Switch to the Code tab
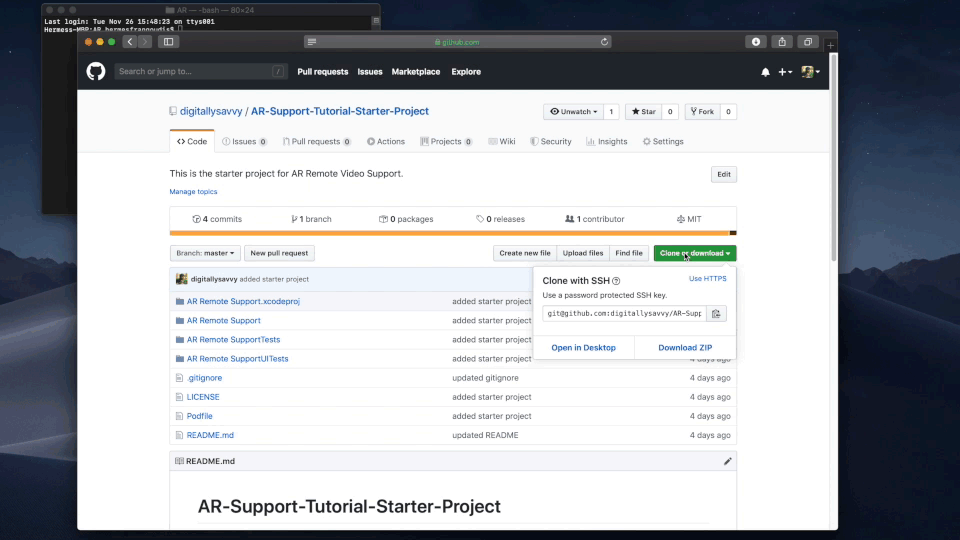Viewport: 960px width, 540px height. [192, 141]
